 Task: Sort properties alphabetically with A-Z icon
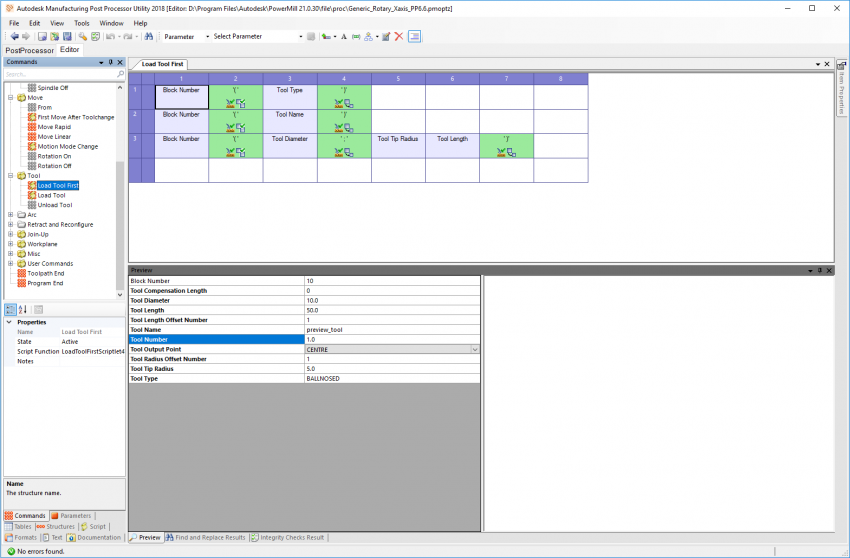pyautogui.click(x=23, y=309)
